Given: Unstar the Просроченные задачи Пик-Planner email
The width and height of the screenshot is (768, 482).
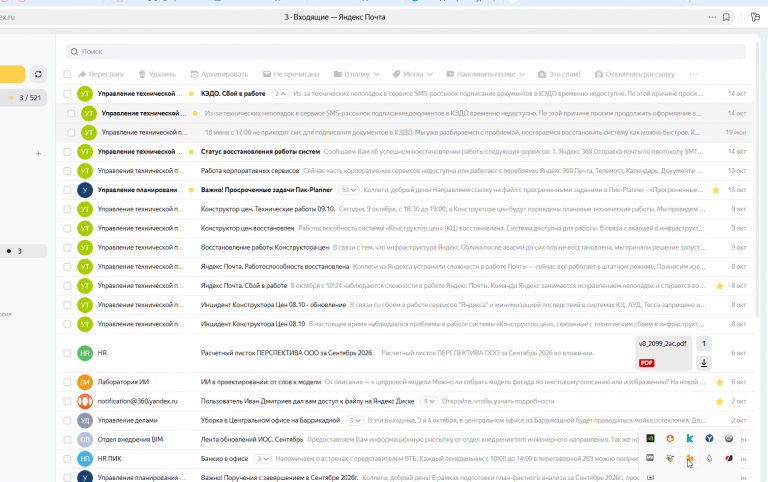Looking at the screenshot, I should pos(716,190).
